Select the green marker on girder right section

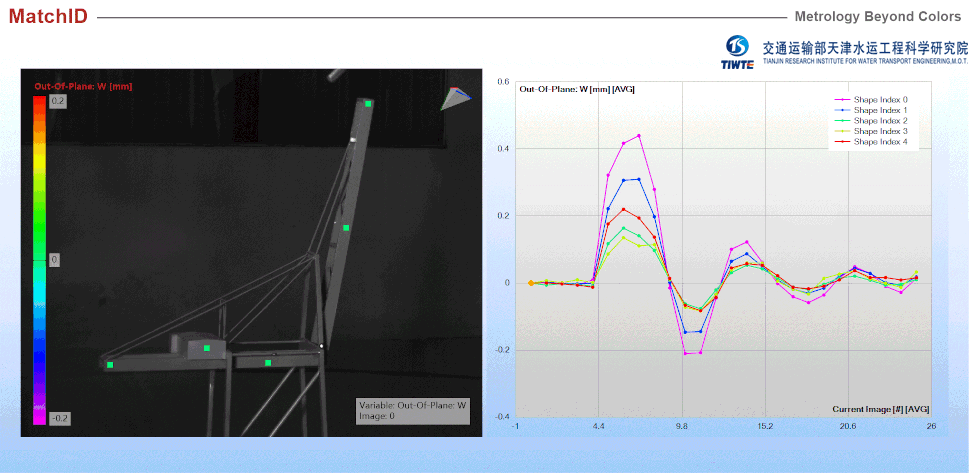(x=268, y=363)
